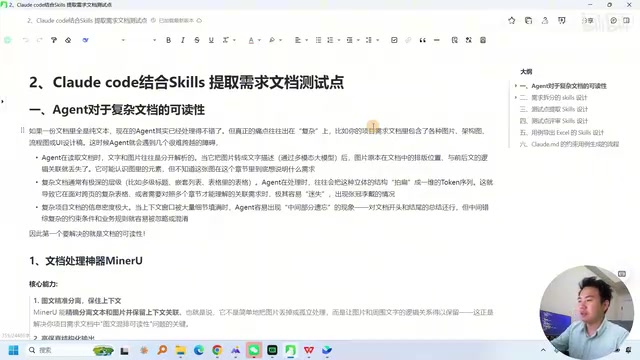640x360 pixels.
Task: Click the copy document icon at top right
Action: pyautogui.click(x=528, y=20)
